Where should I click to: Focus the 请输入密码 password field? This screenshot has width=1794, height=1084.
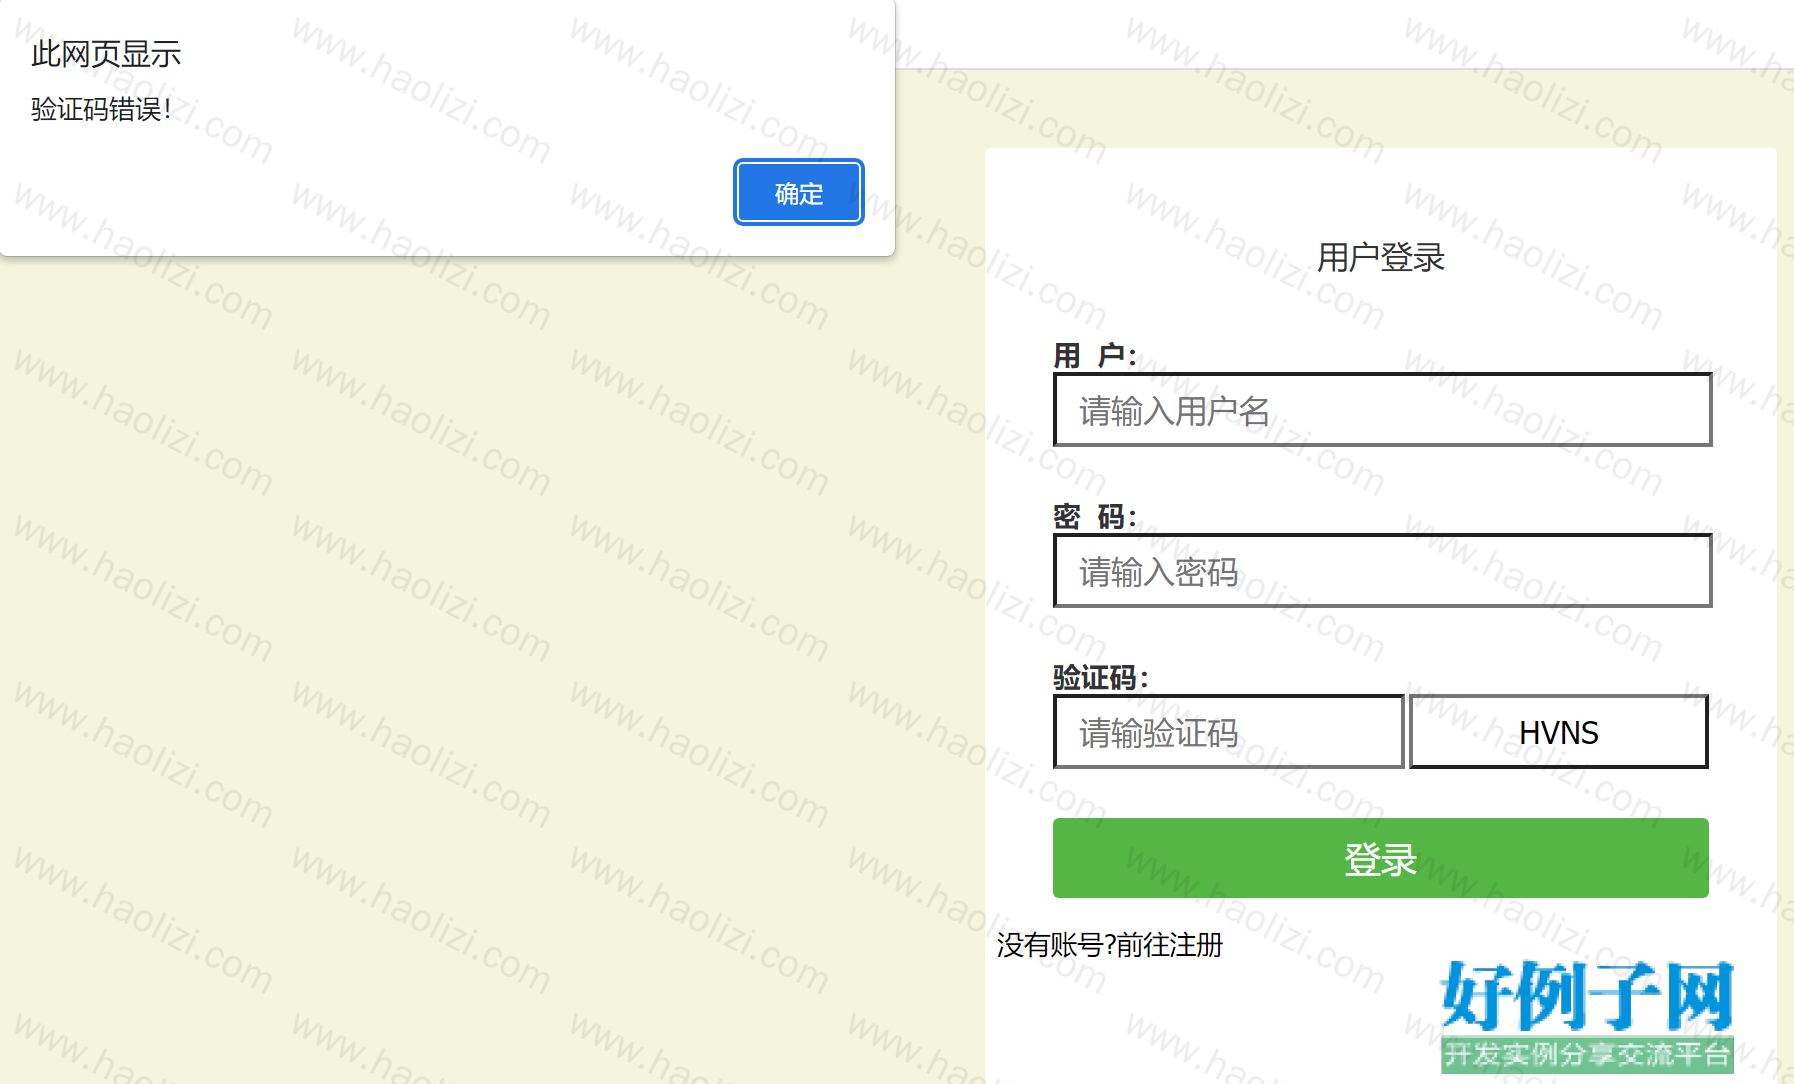[x=1382, y=571]
